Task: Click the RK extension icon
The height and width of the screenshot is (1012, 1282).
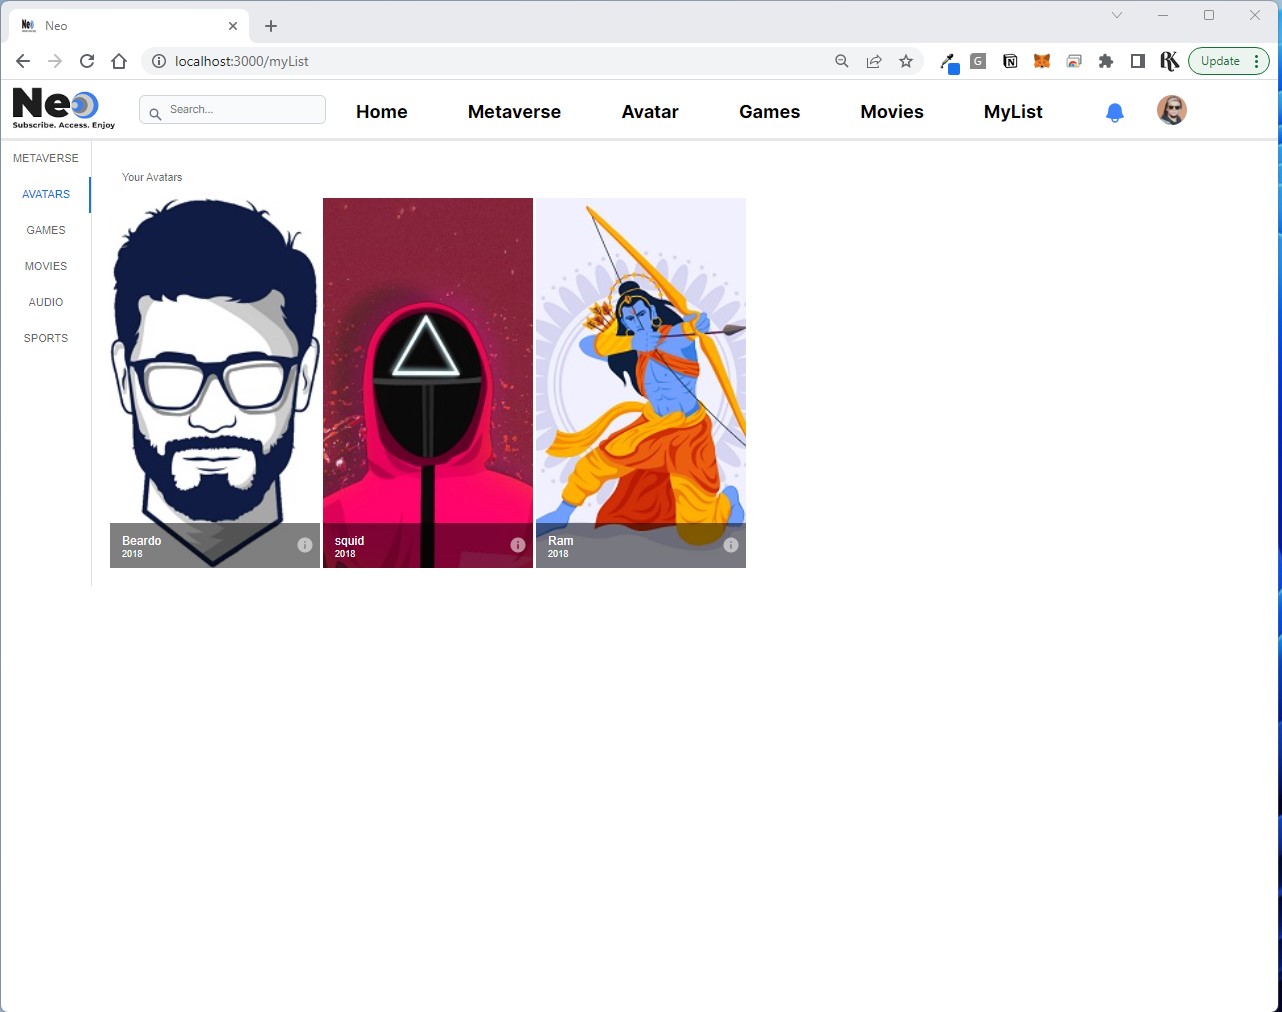Action: 1169,61
